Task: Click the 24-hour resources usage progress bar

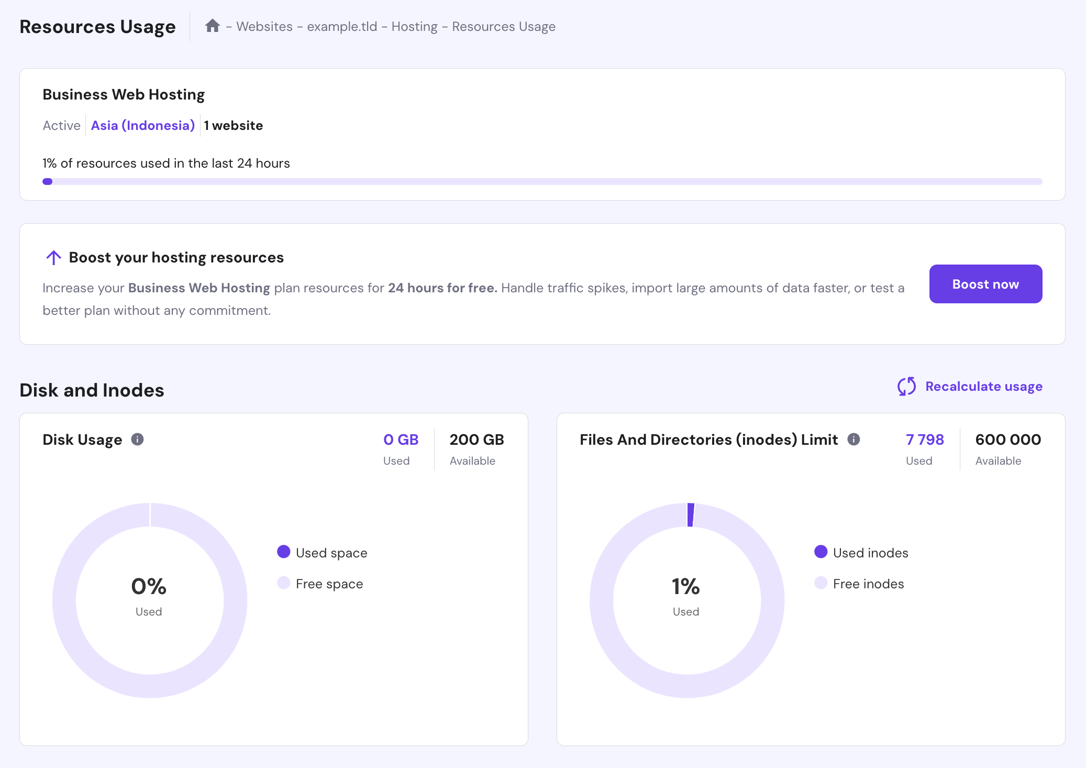Action: coord(543,181)
